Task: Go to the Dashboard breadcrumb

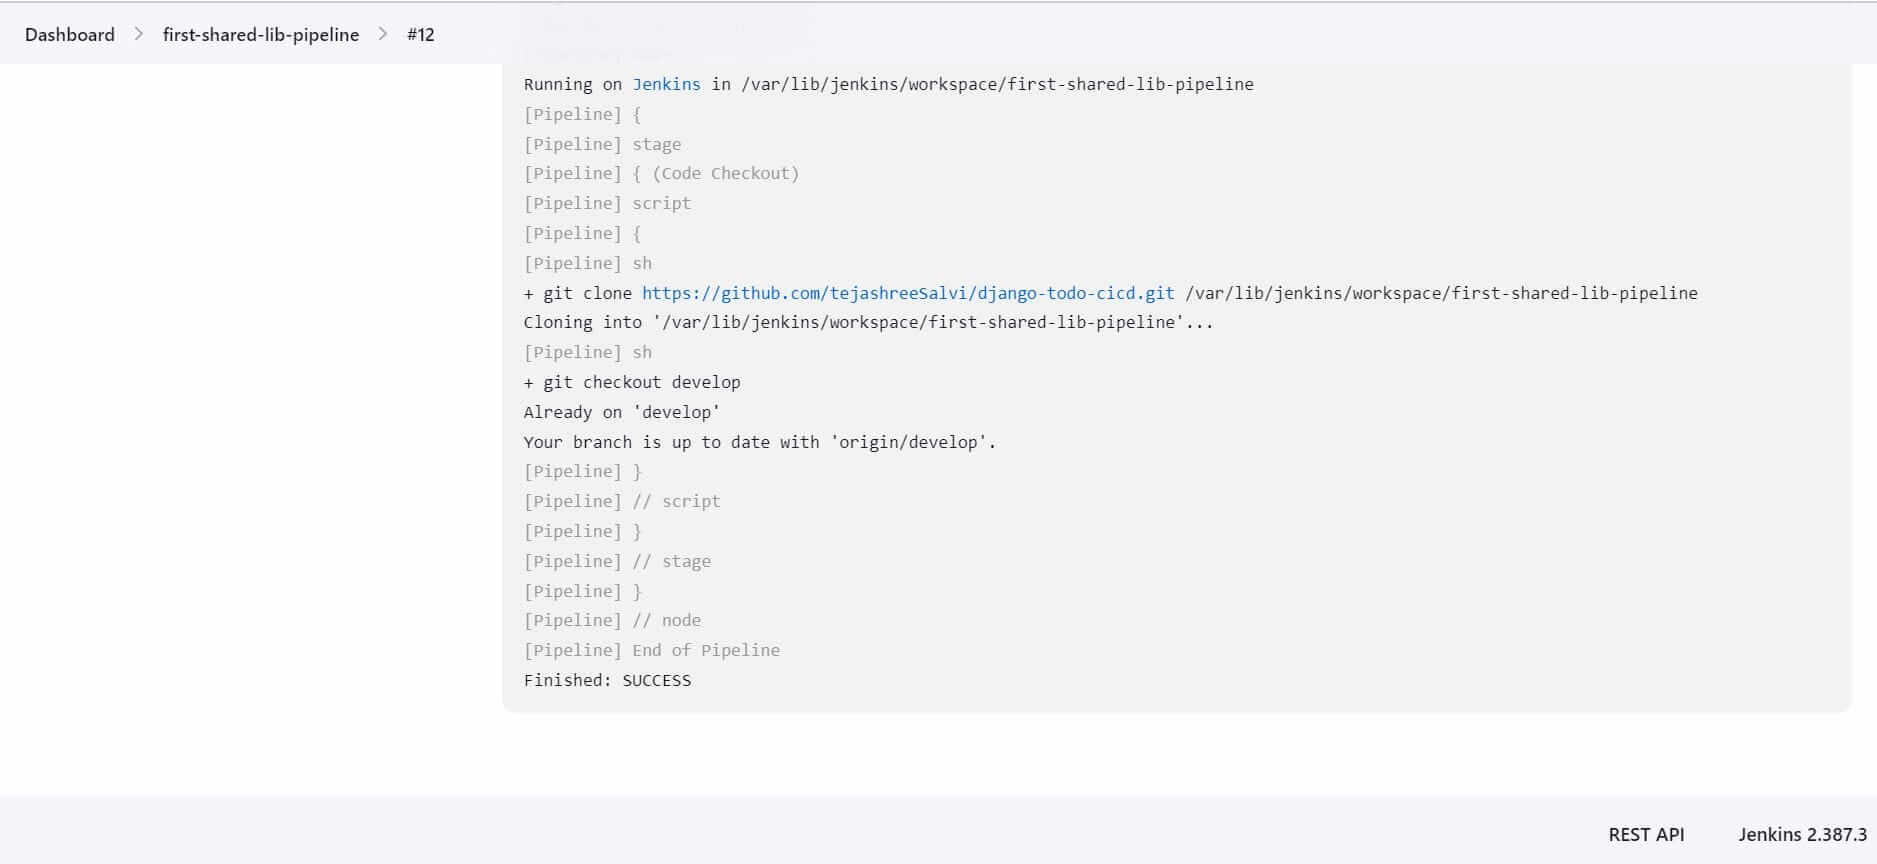Action: pyautogui.click(x=70, y=34)
